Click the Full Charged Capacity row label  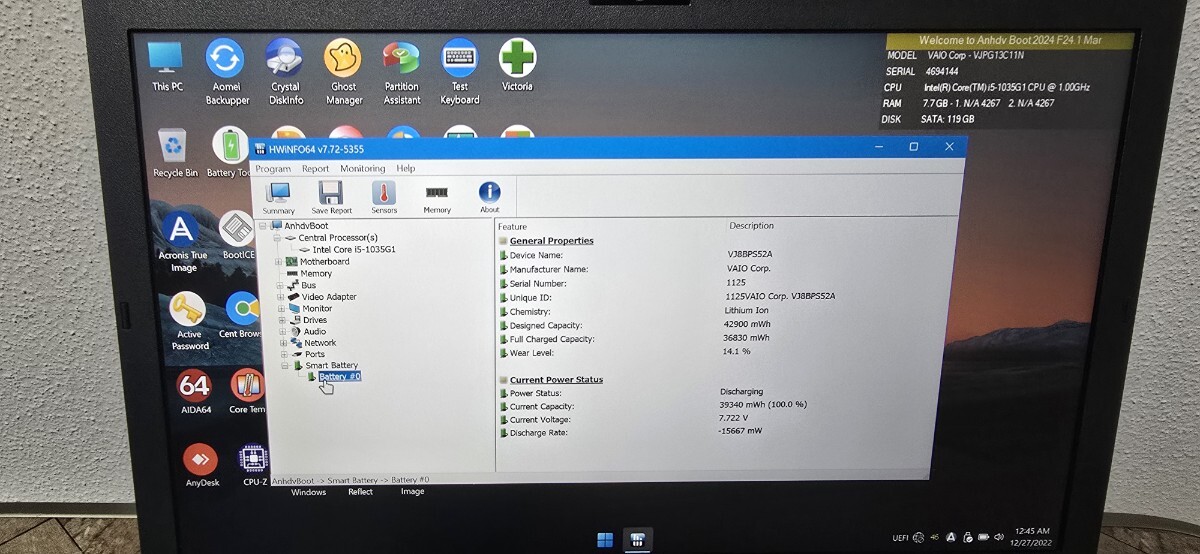pos(552,340)
